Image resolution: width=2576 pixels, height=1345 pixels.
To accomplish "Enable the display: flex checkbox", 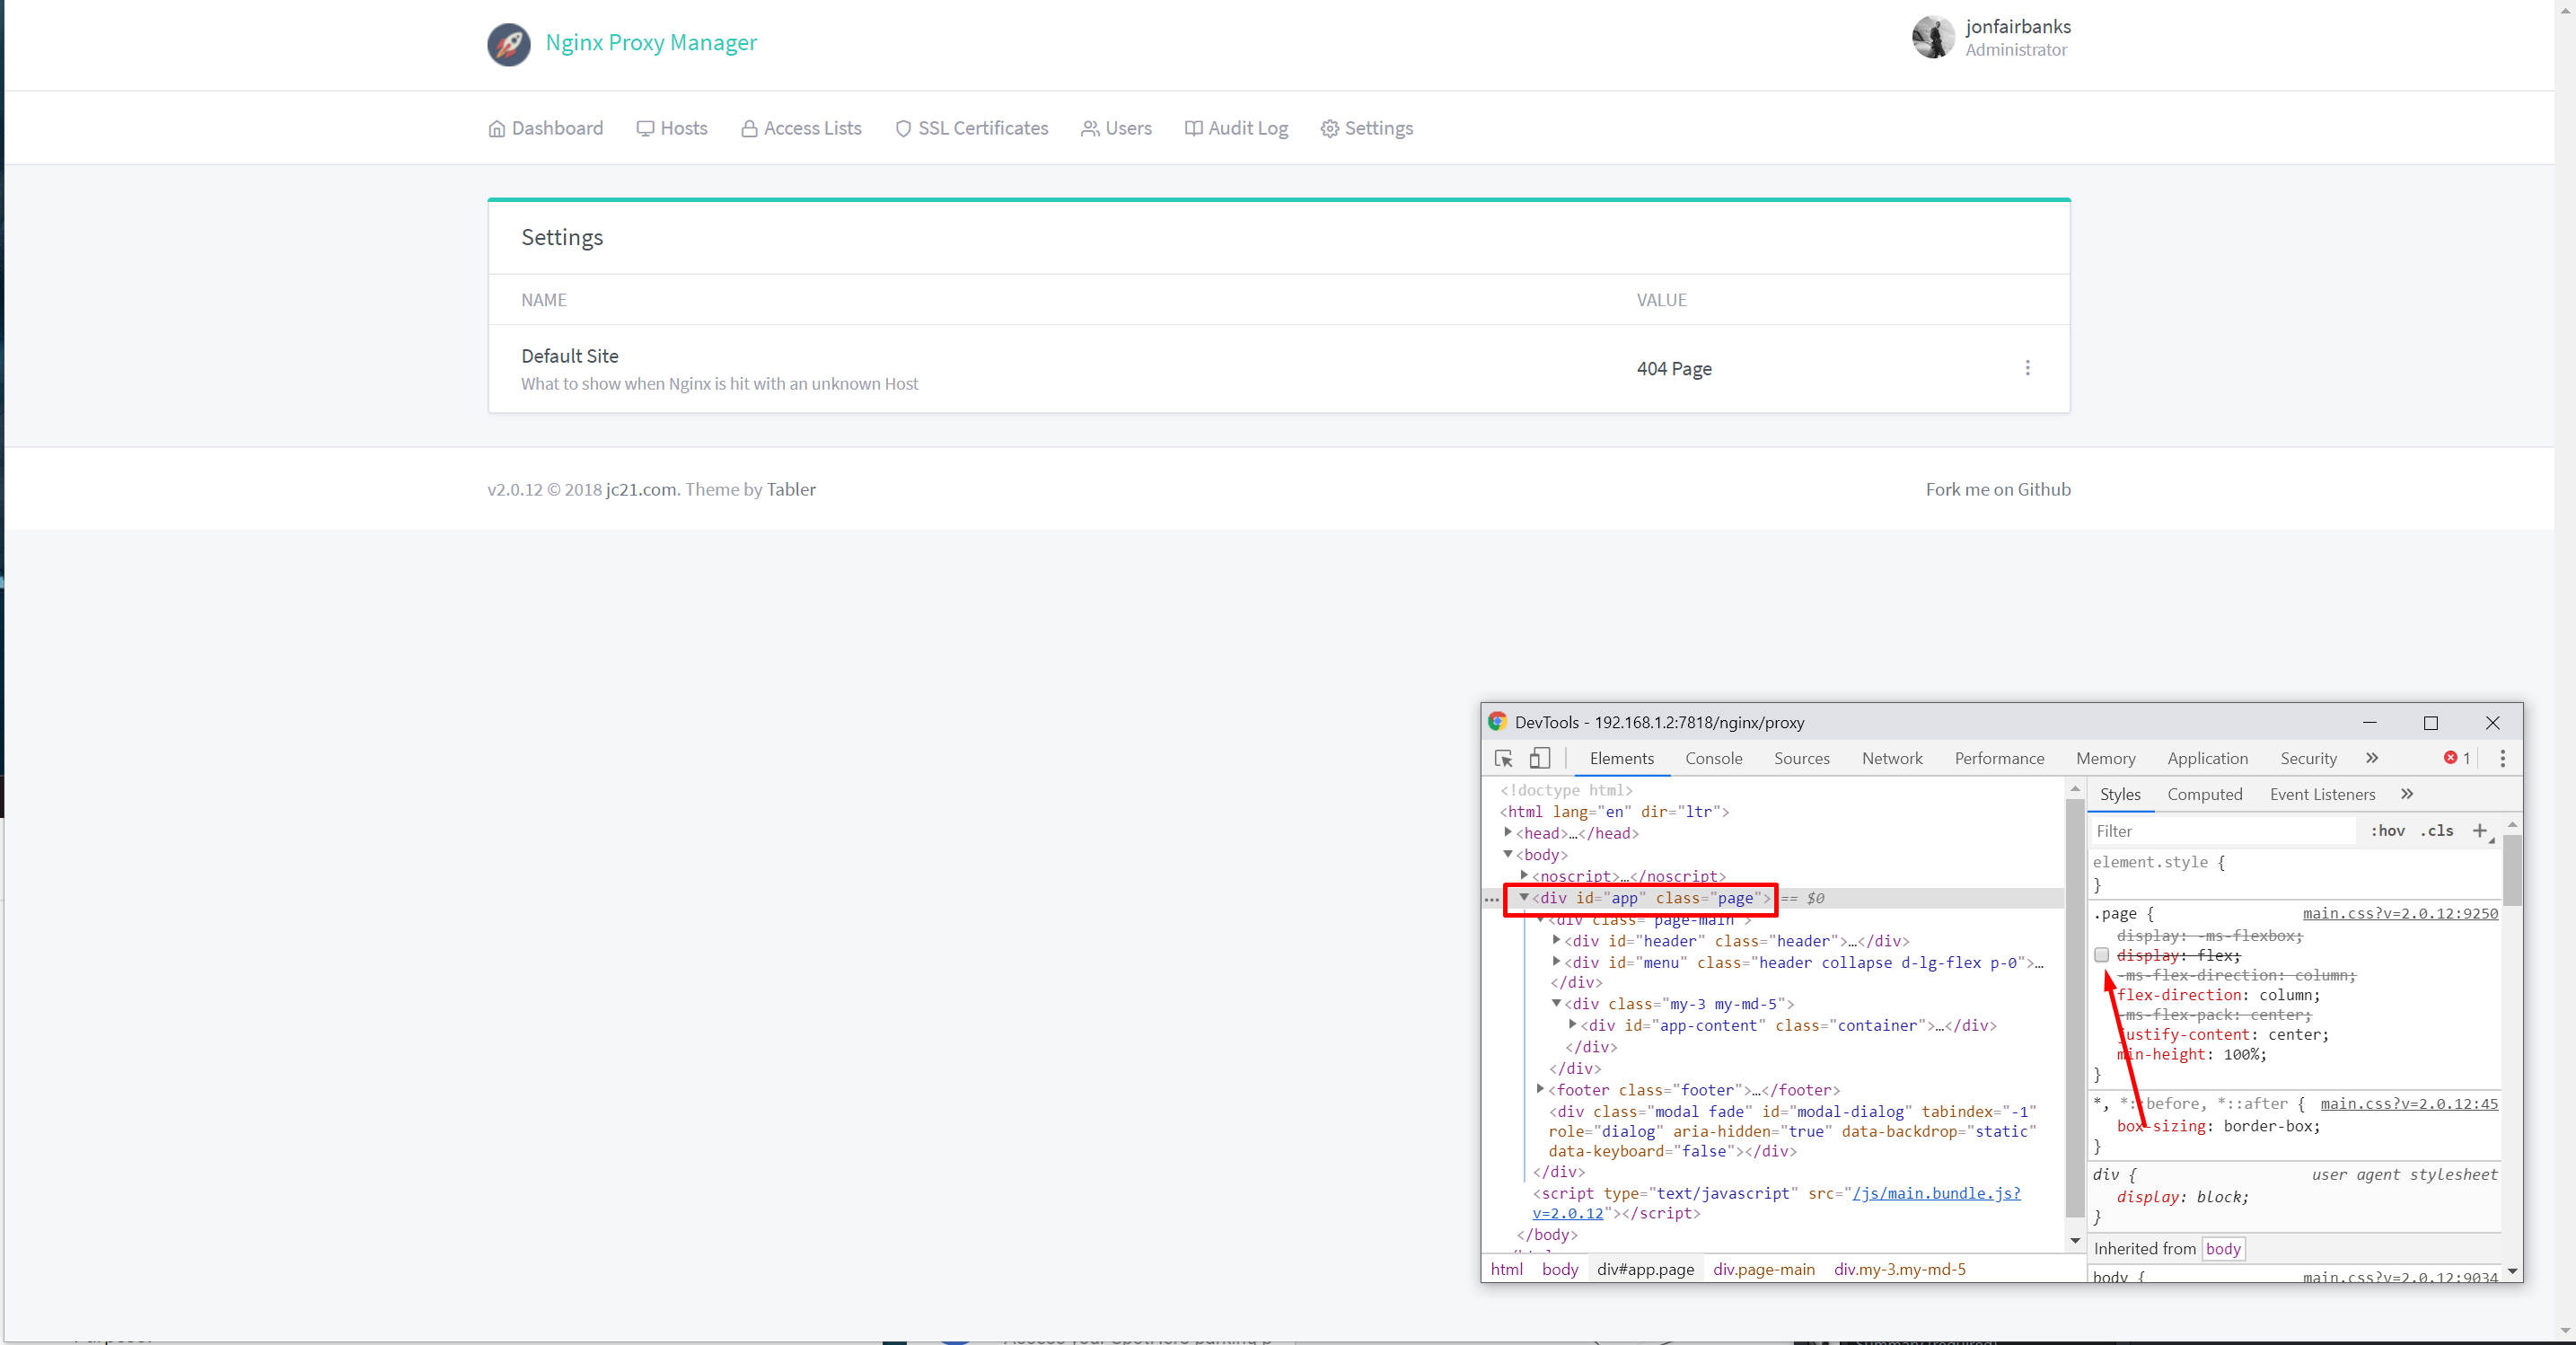I will click(2101, 955).
